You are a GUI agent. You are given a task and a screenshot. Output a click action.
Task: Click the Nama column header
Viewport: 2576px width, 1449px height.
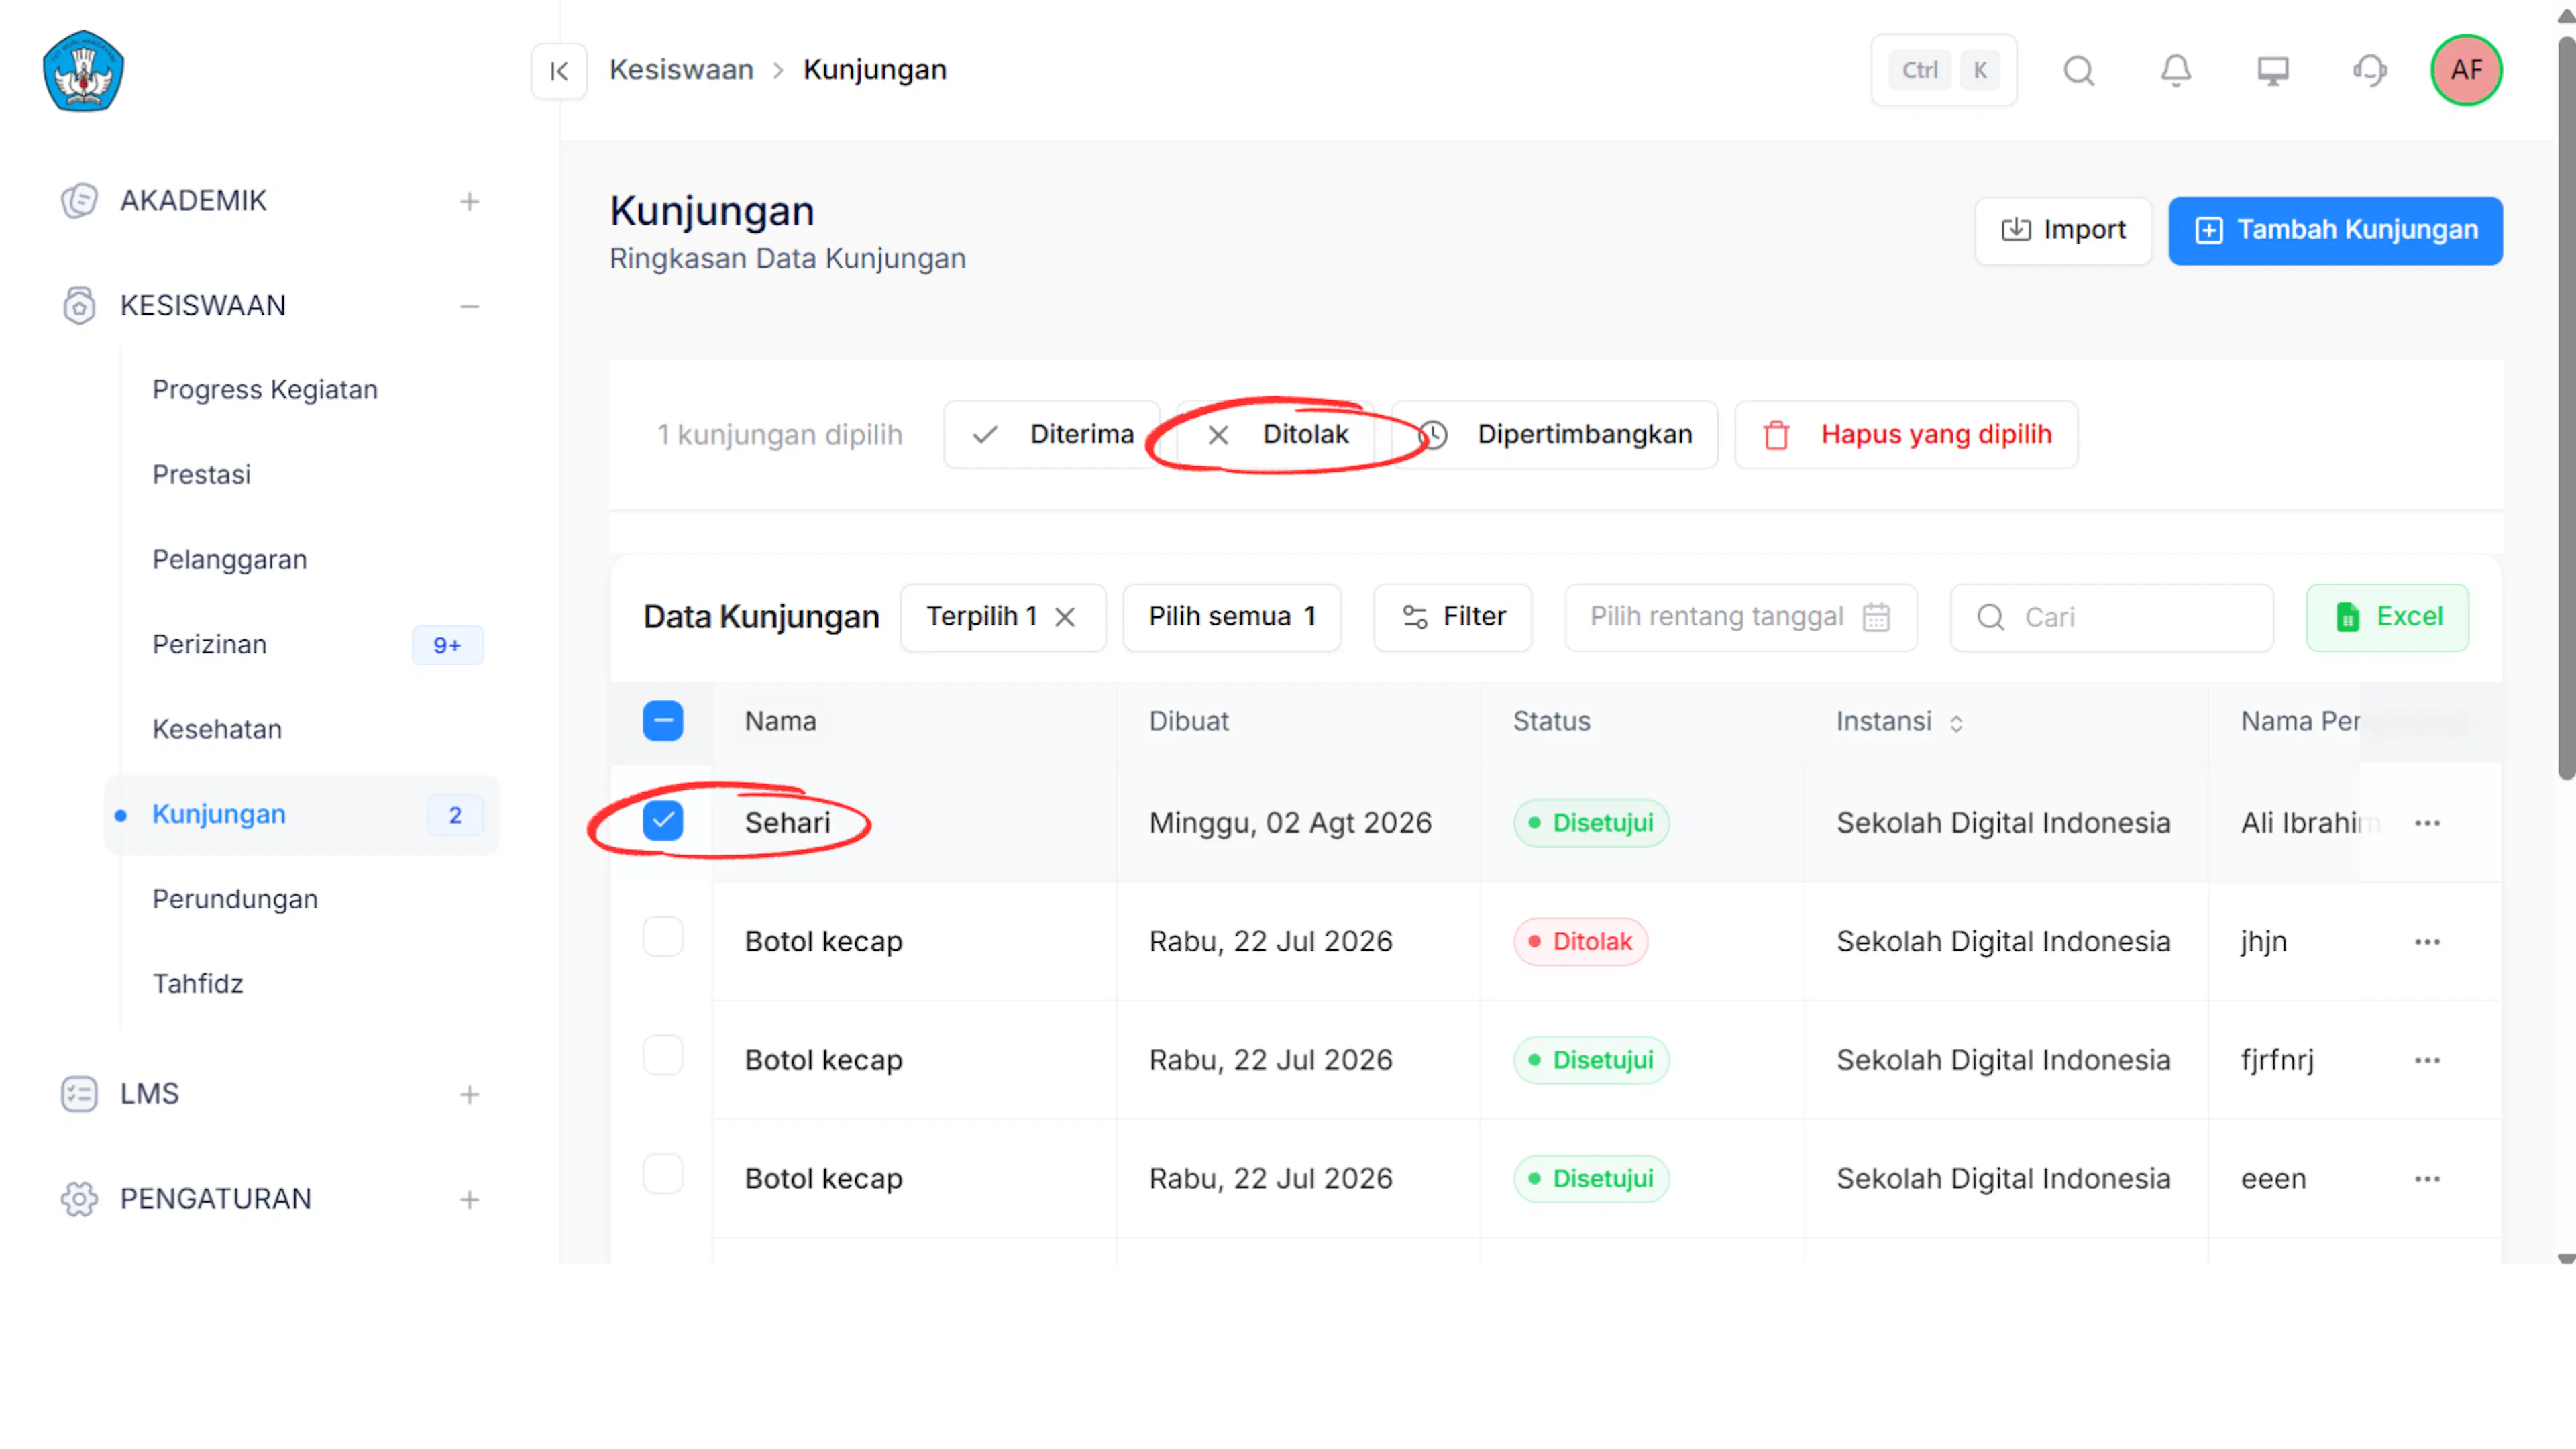click(x=780, y=721)
